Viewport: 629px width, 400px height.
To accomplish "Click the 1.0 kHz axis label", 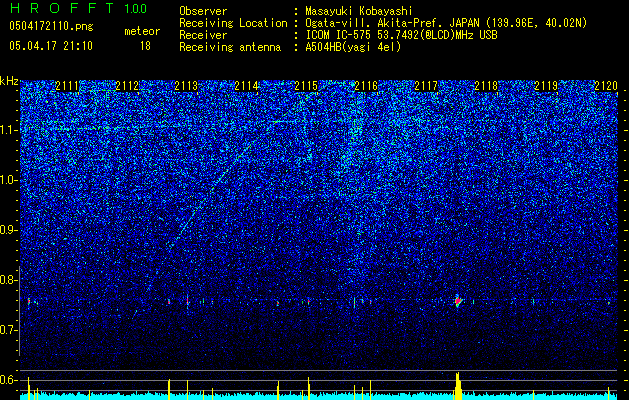I will [x=8, y=180].
